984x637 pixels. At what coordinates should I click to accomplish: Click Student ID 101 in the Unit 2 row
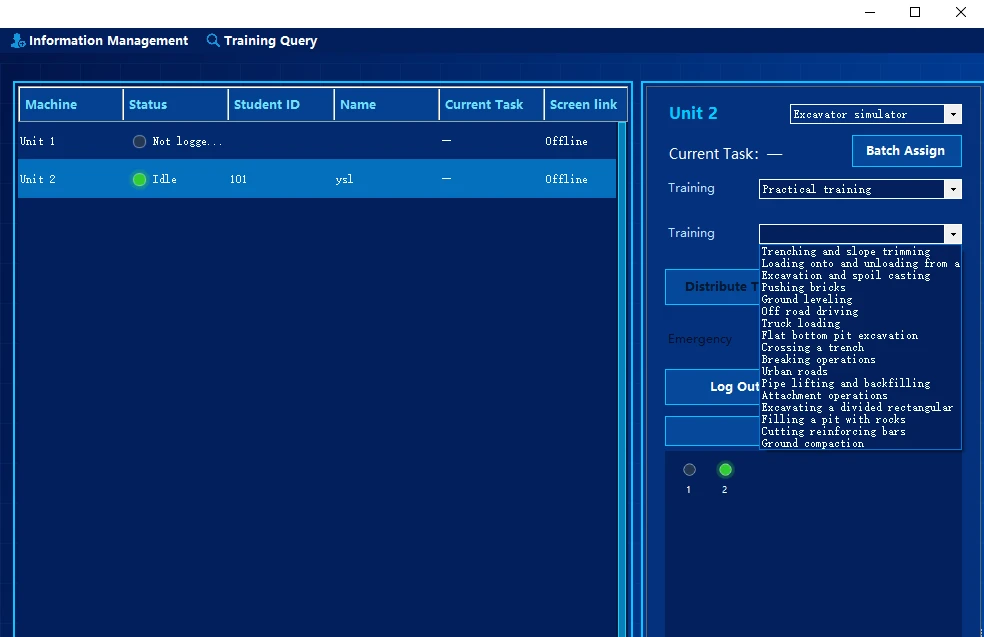click(238, 179)
